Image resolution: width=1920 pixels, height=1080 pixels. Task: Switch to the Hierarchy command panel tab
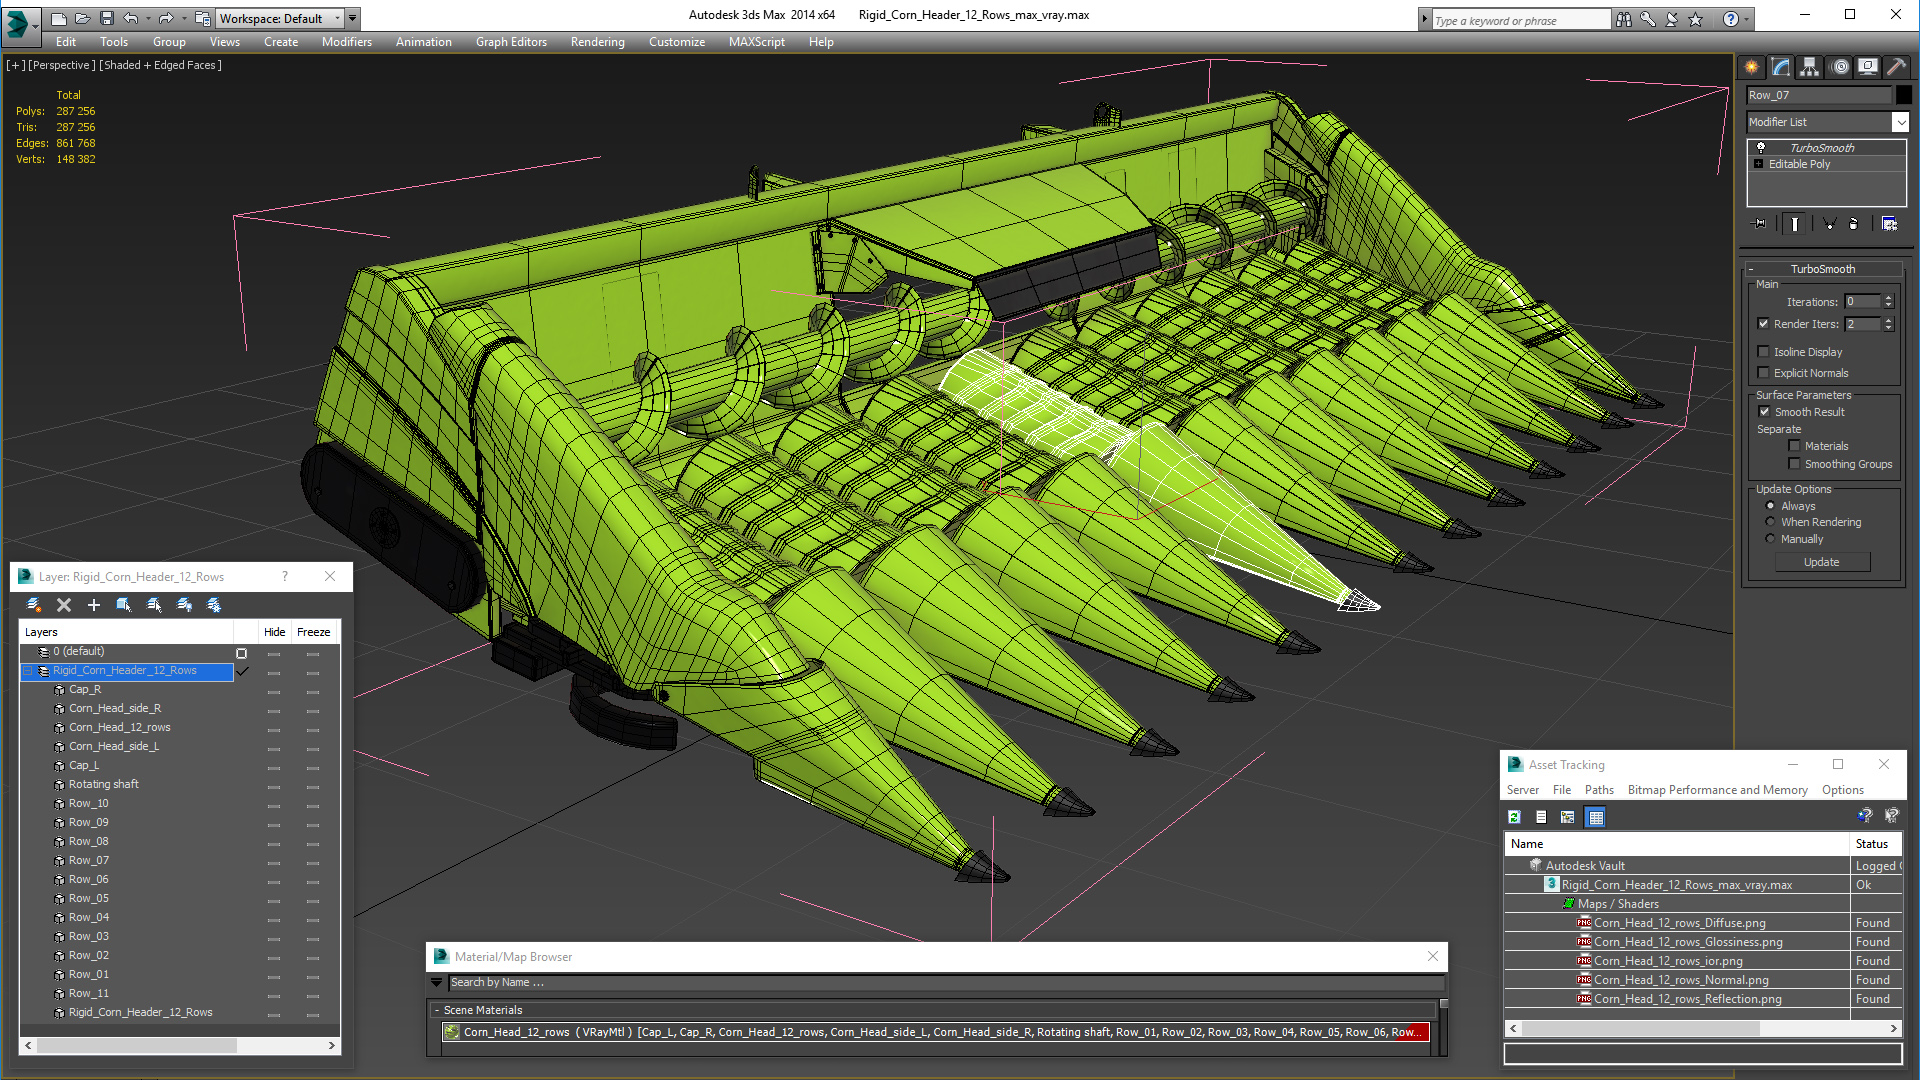pyautogui.click(x=1810, y=67)
